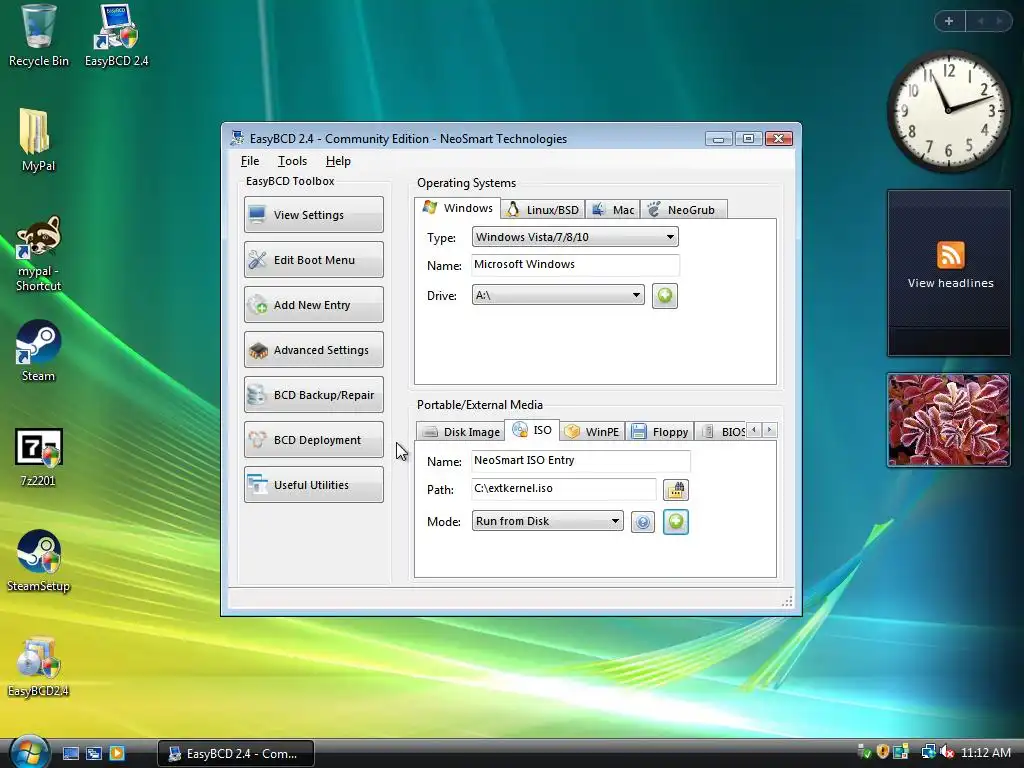Click EasyBCD title bar app icon

[237, 138]
